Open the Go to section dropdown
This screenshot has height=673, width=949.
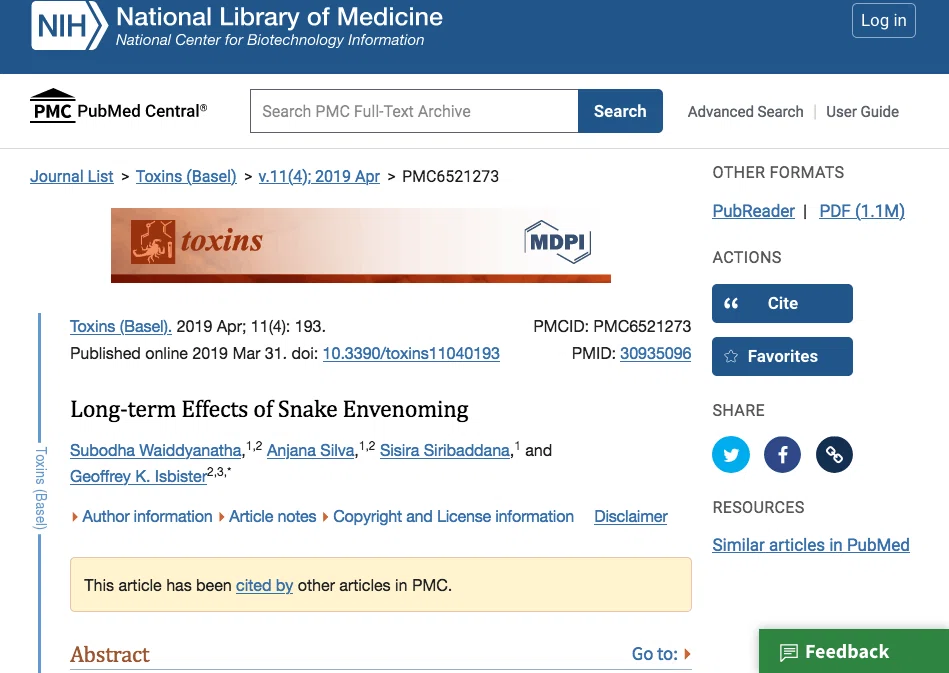(x=661, y=654)
